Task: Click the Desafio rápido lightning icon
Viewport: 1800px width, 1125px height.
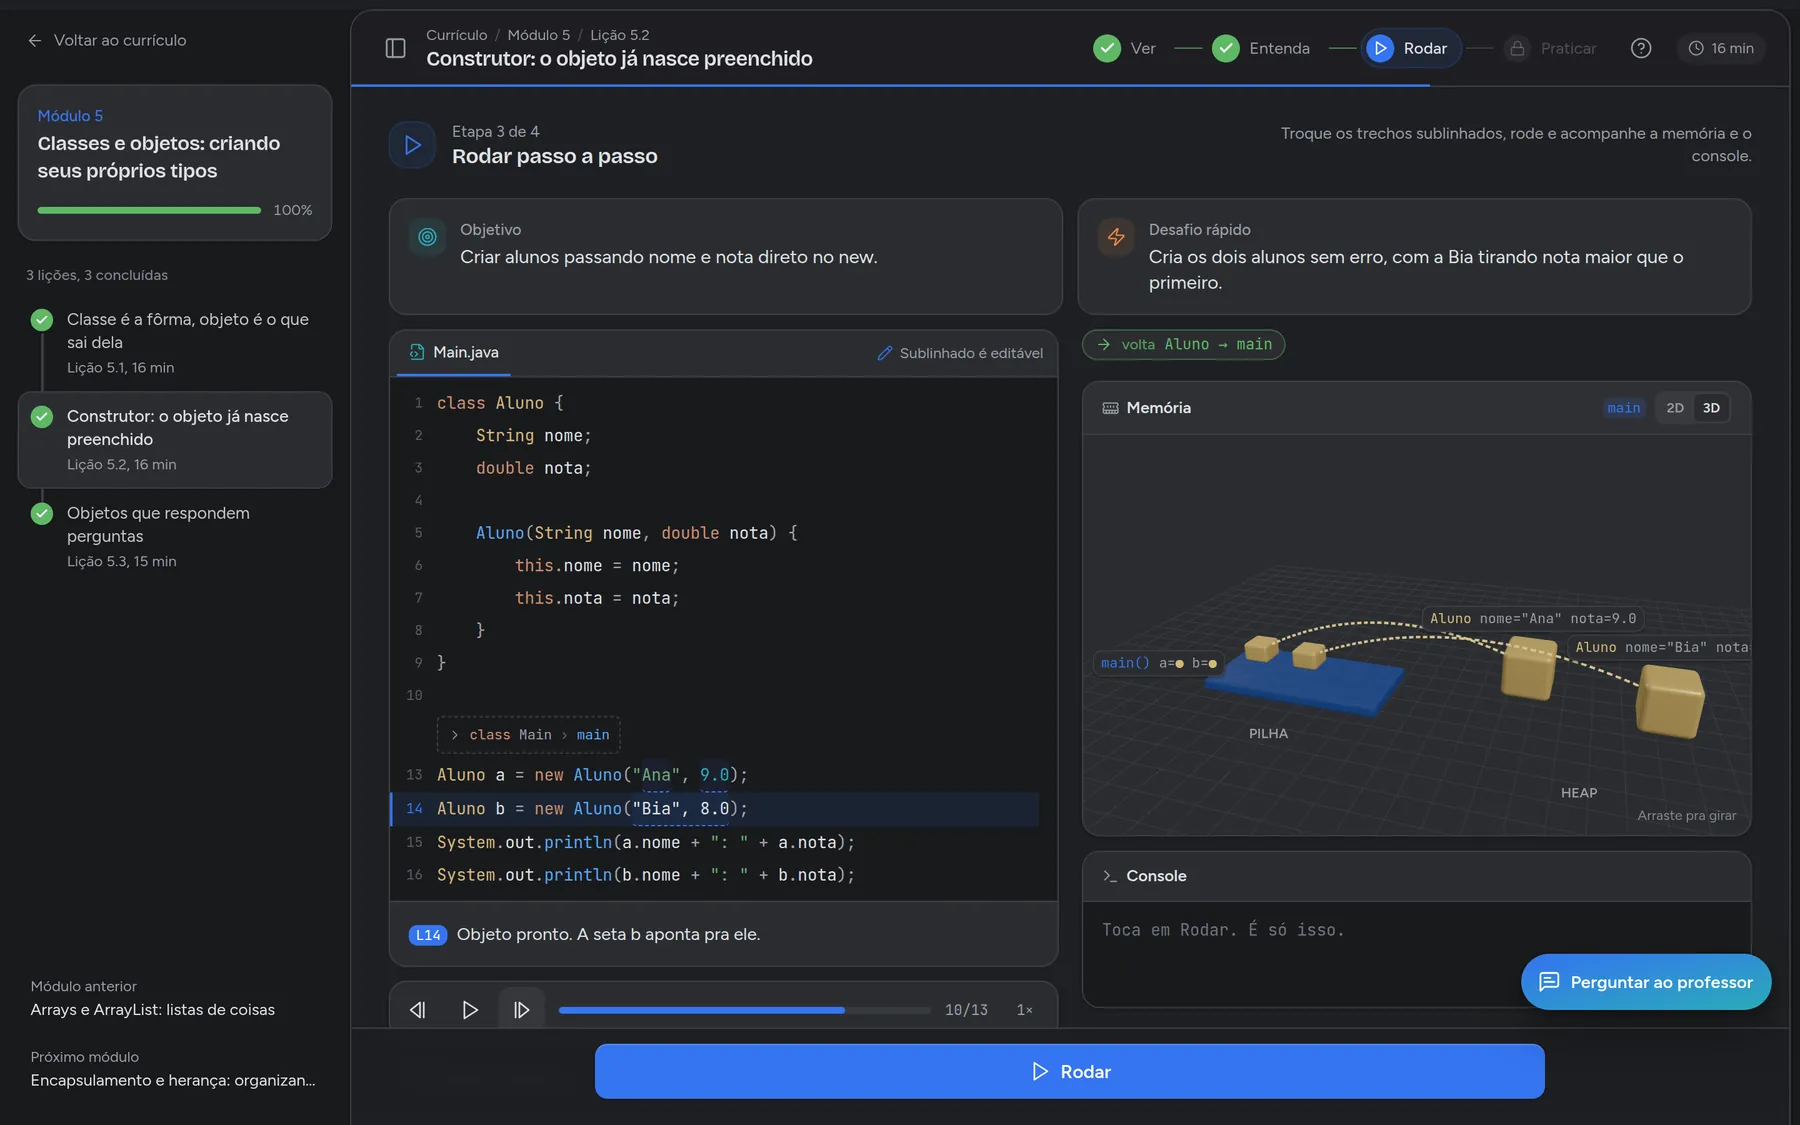Action: tap(1116, 237)
